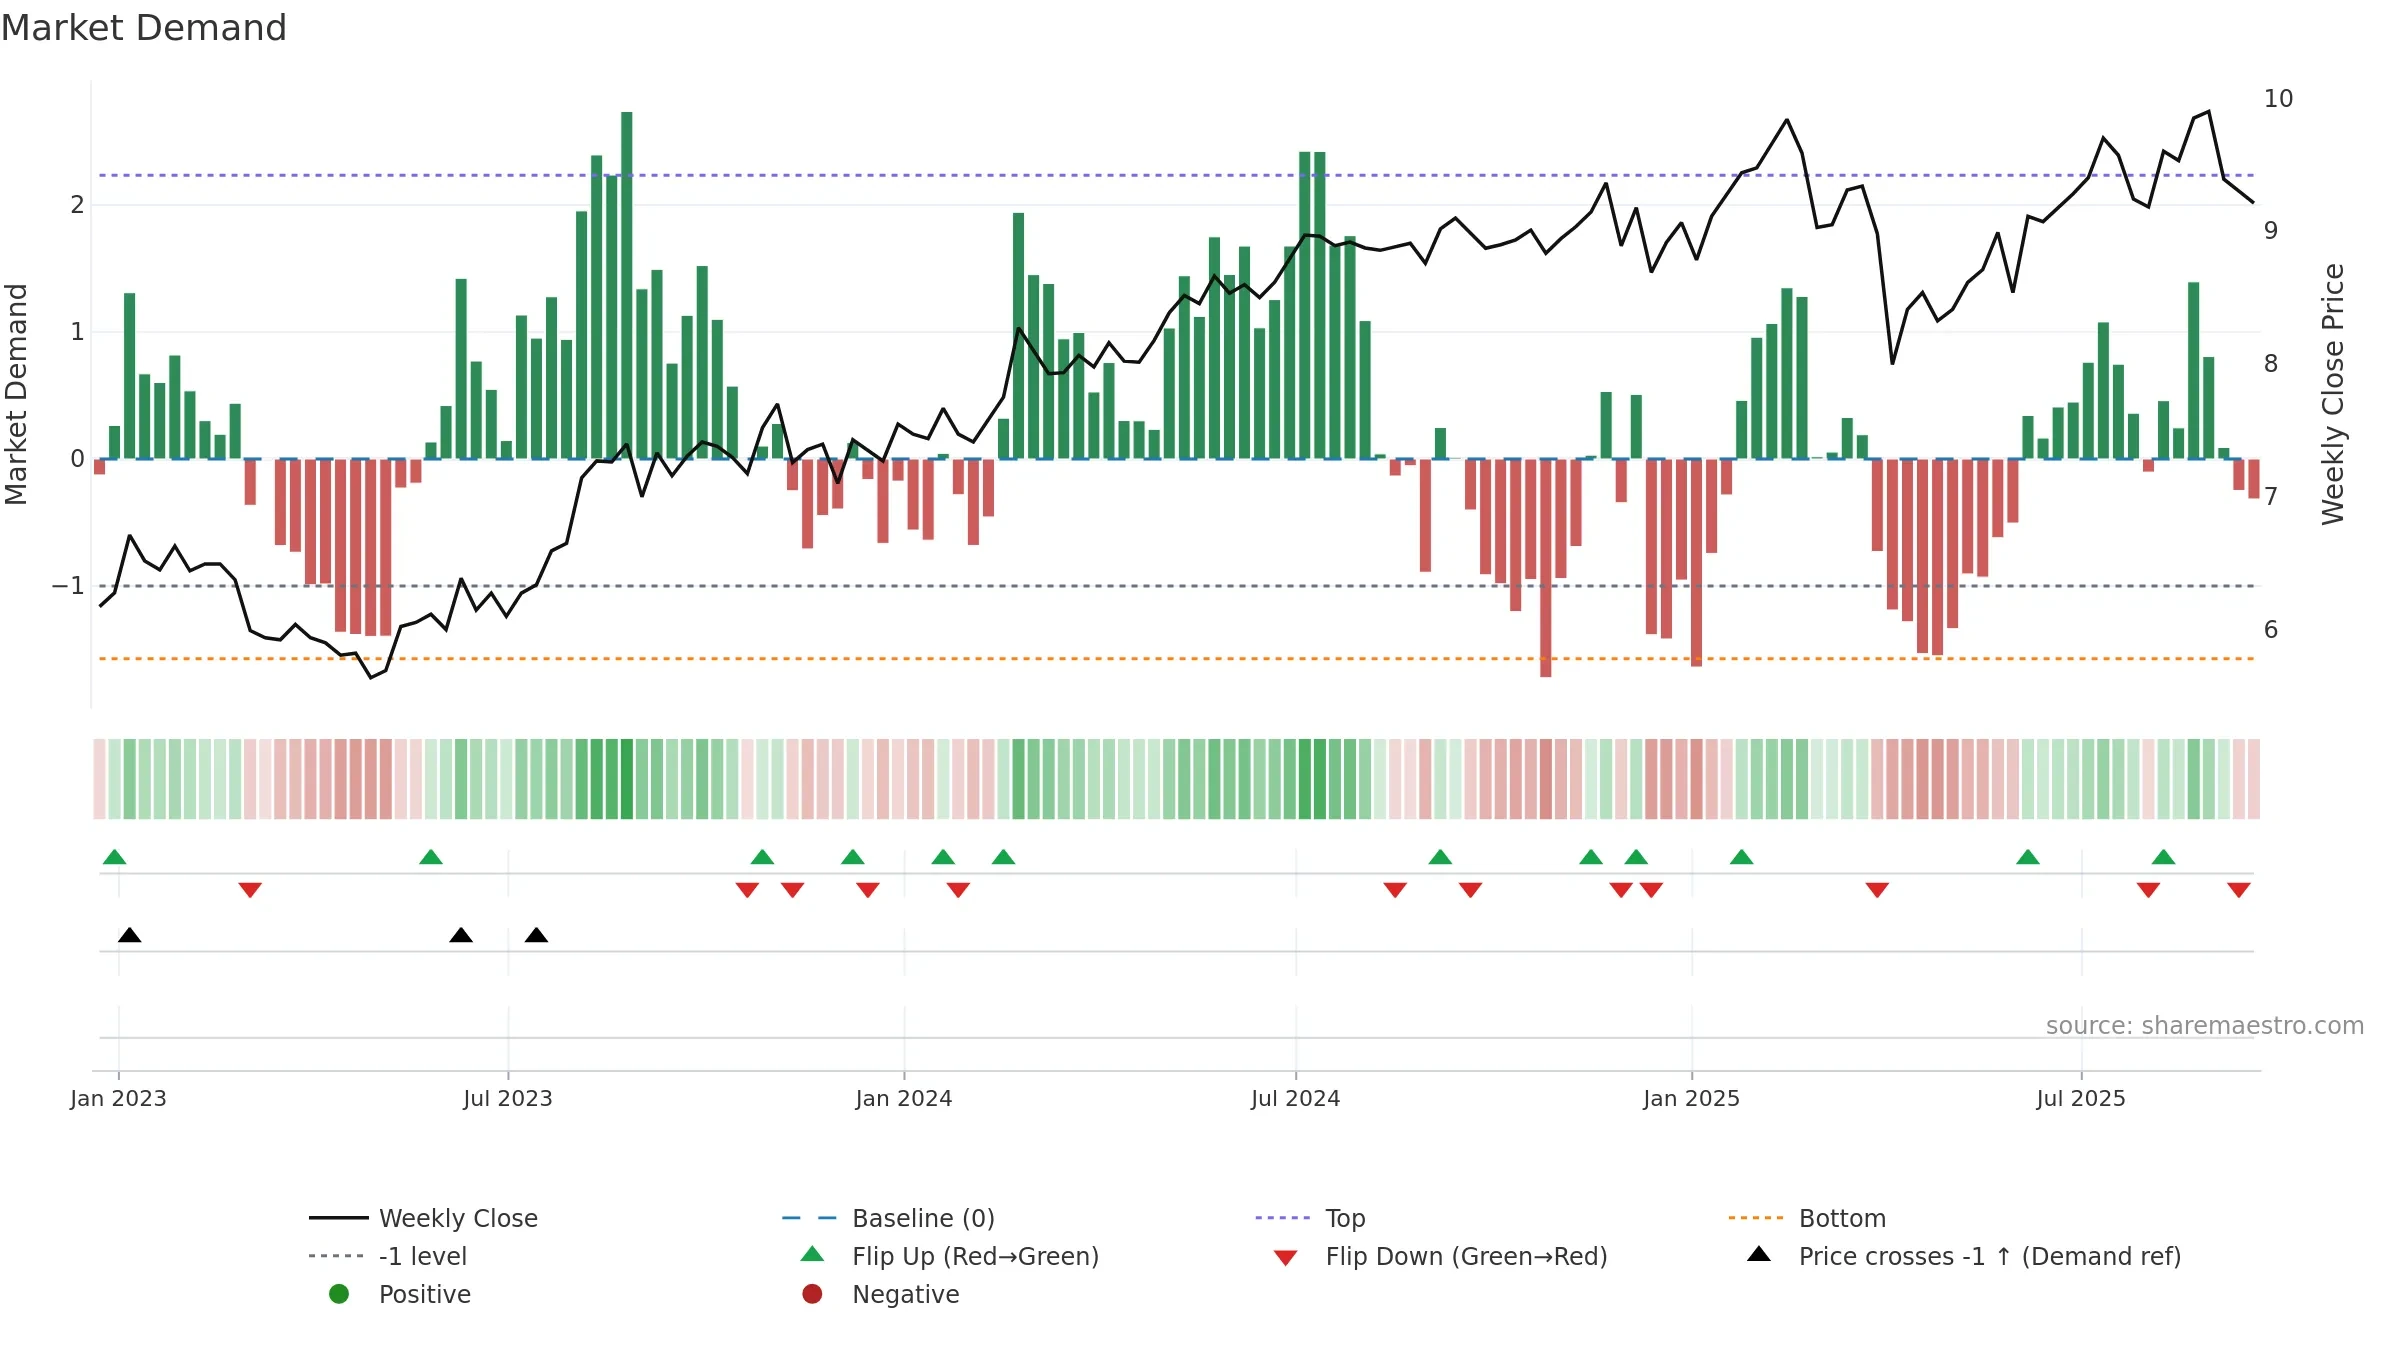Click the Negative legend label
Viewport: 2400px width, 1350px height.
(906, 1294)
